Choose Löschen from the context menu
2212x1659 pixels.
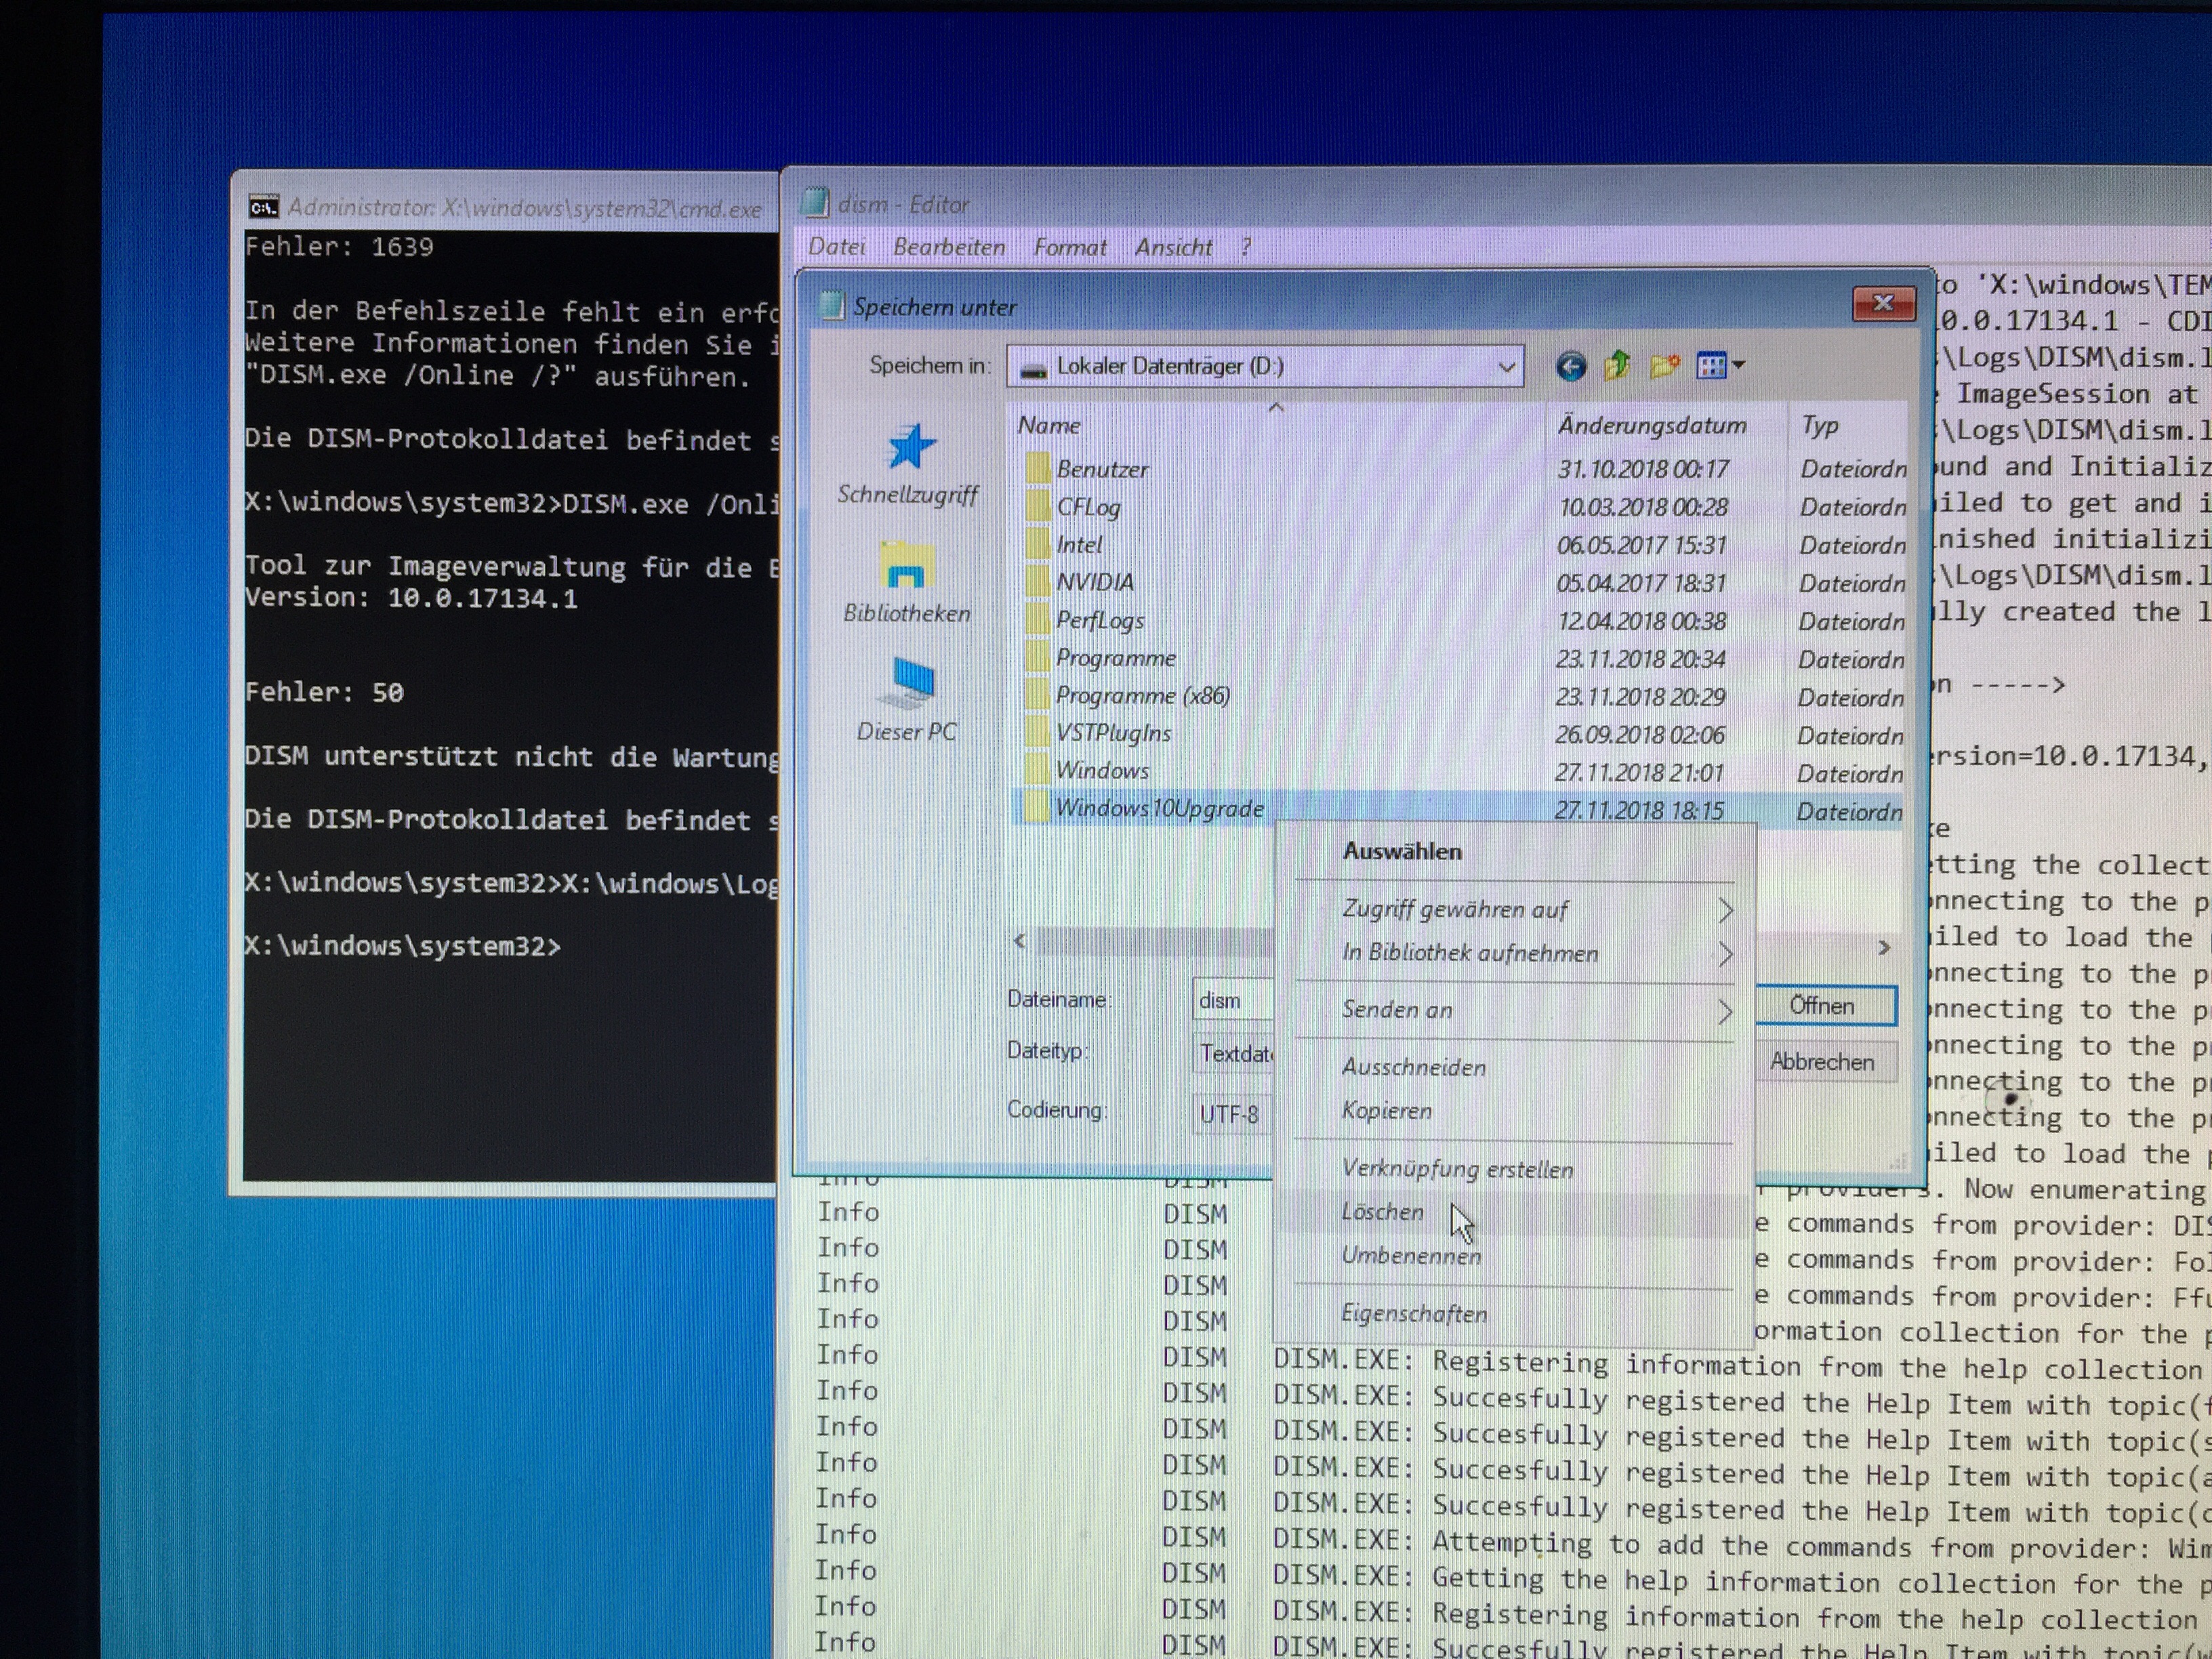point(1383,1212)
